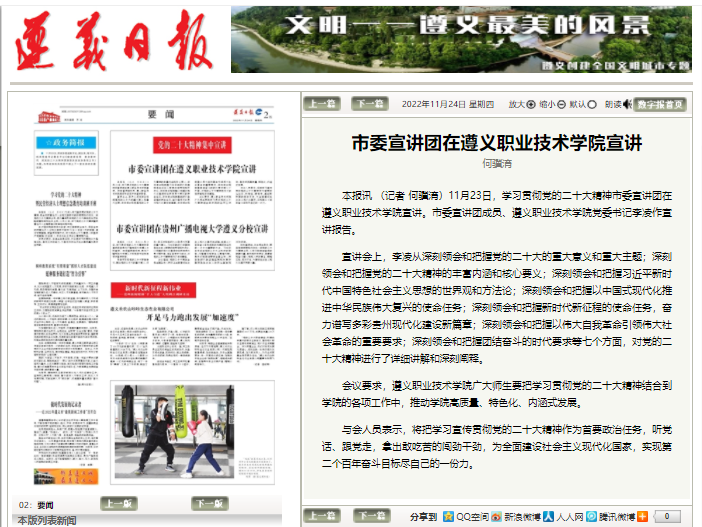Open more sharing options orange plus icon
This screenshot has width=702, height=527.
point(642,516)
